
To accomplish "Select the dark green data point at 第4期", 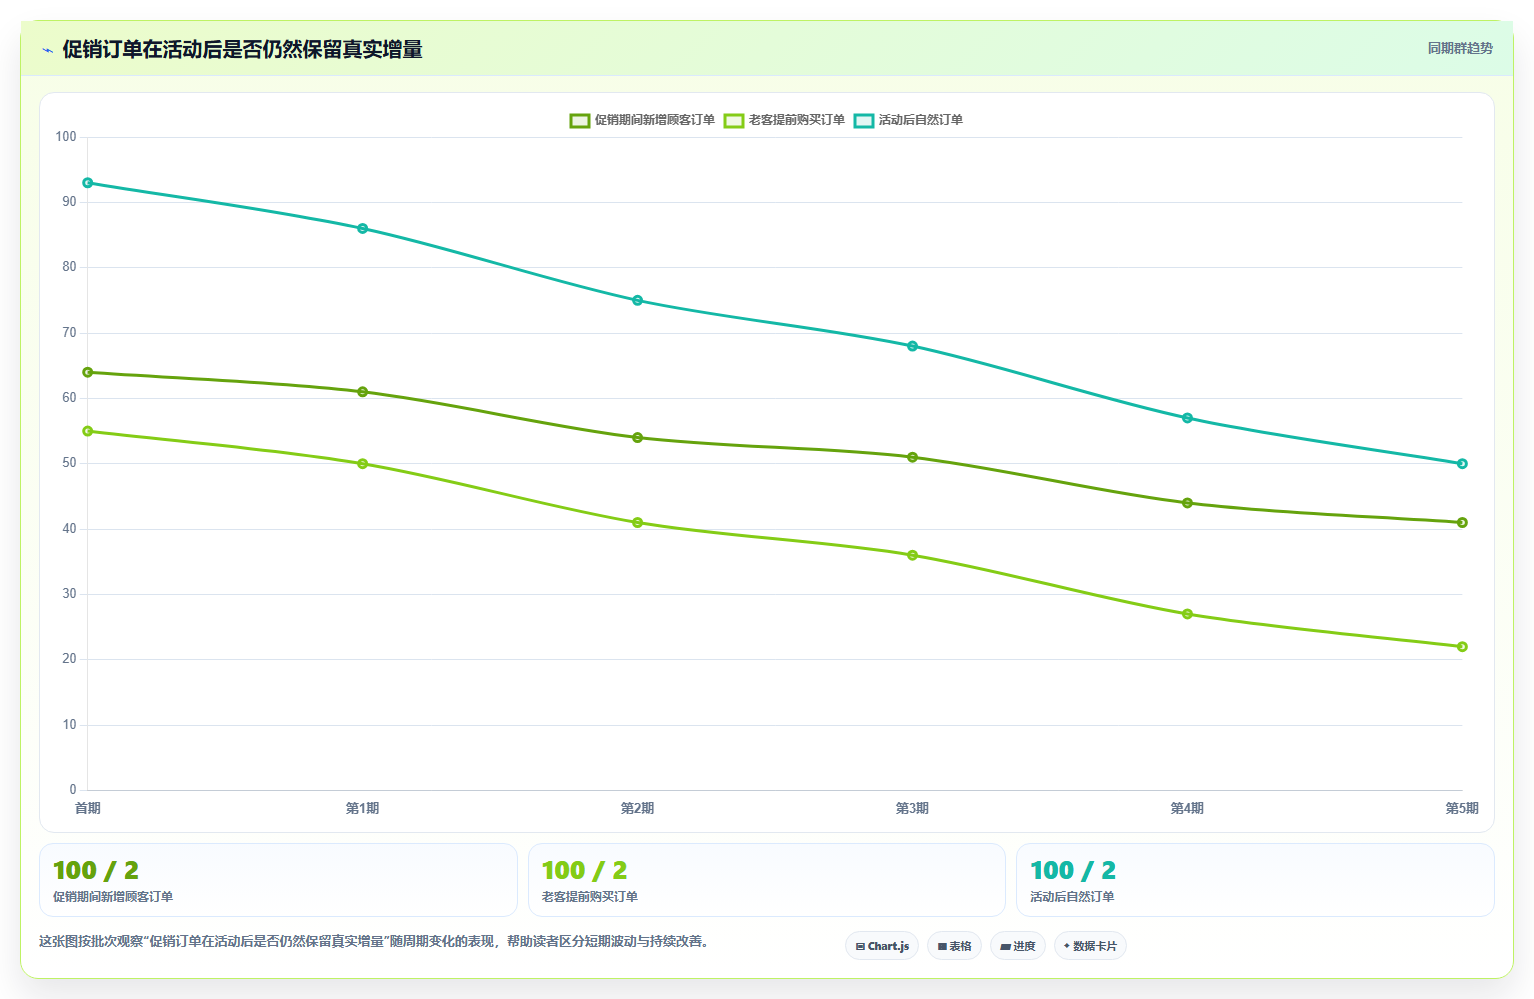I will (1188, 503).
